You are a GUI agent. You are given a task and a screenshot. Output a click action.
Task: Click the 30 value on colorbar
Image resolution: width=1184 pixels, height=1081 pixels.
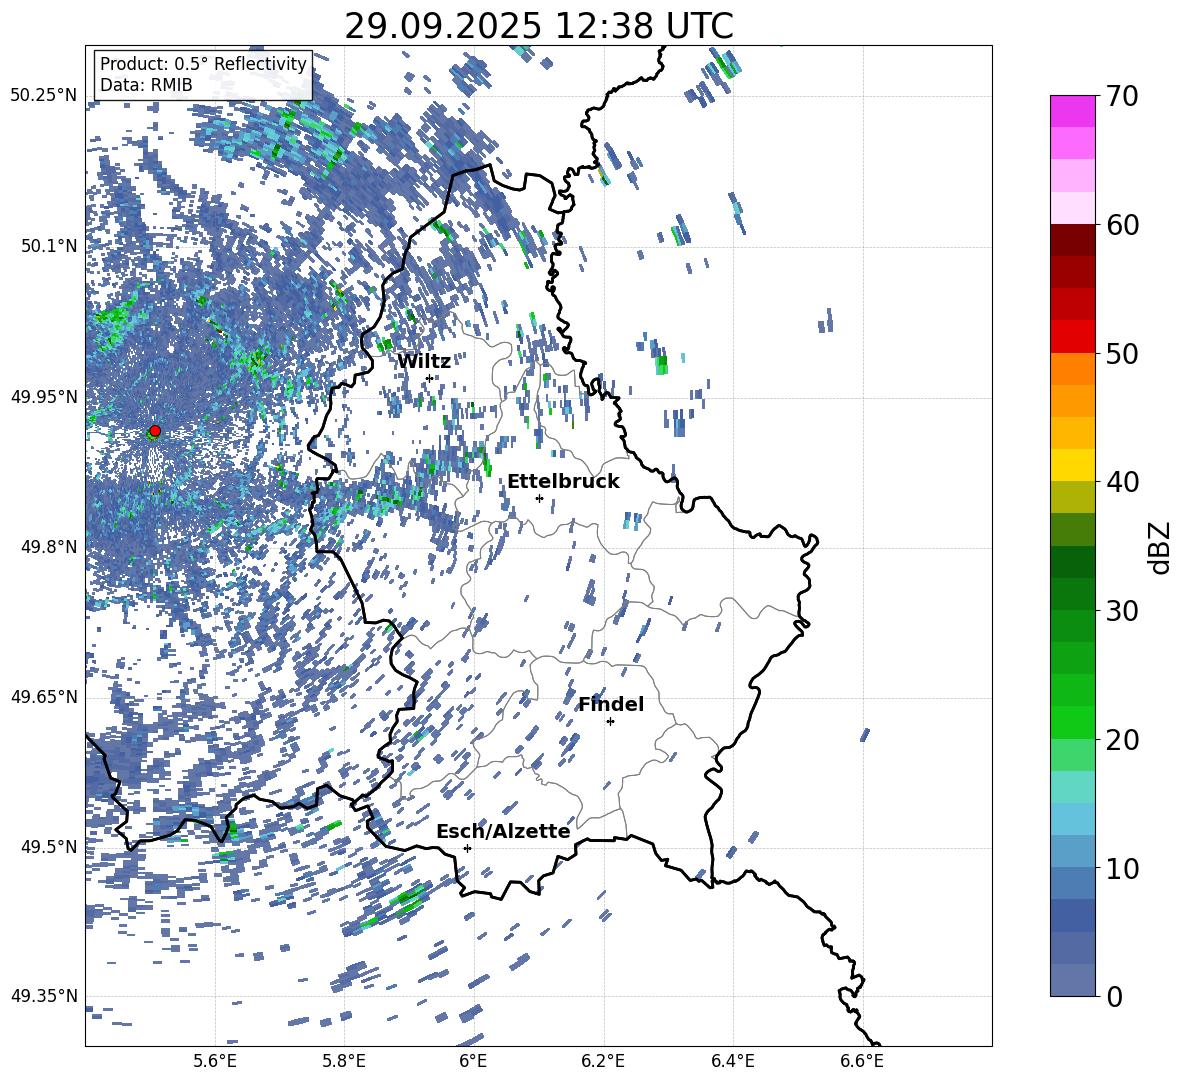[x=1121, y=611]
